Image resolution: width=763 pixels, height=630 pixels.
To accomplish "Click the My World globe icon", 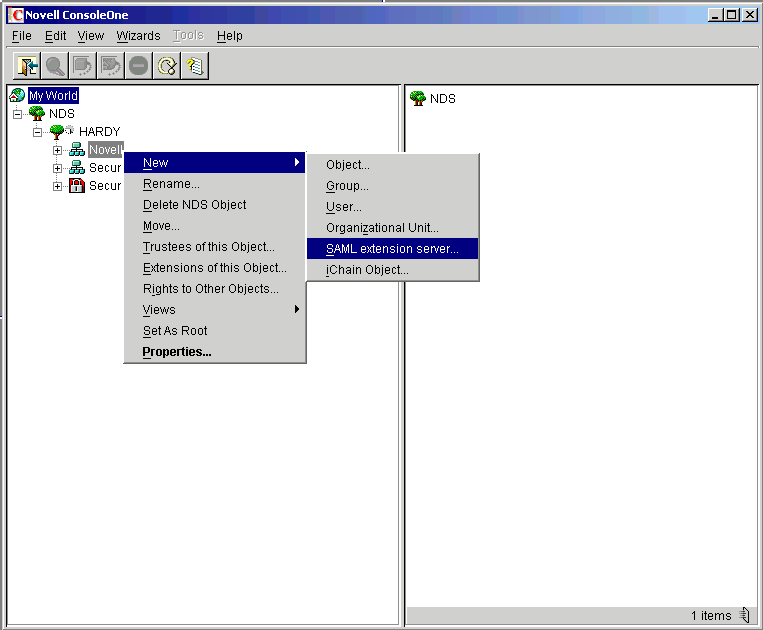I will [17, 95].
